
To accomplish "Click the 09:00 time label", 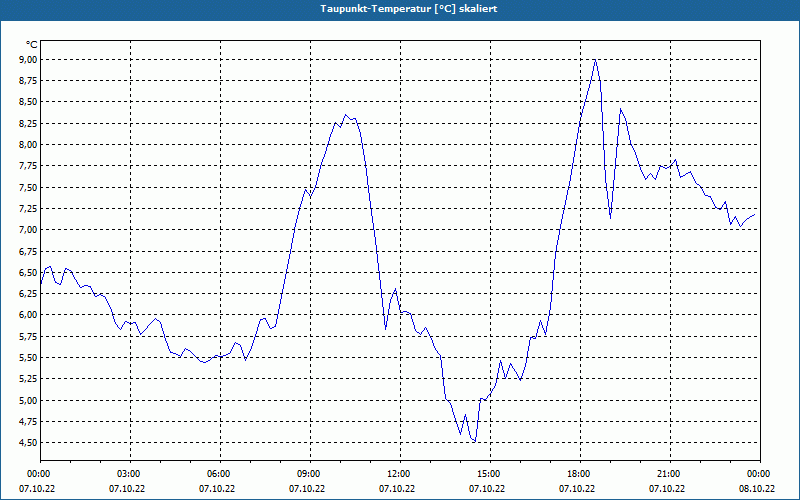I will (x=311, y=474).
